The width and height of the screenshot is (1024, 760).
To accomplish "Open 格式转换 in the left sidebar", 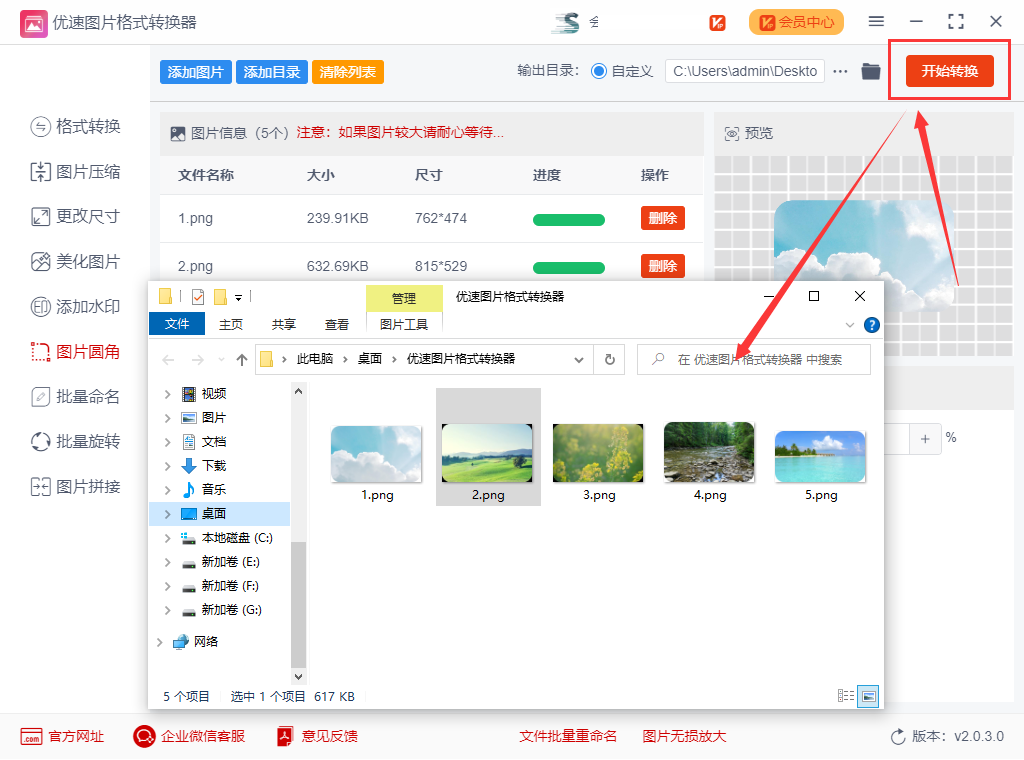I will point(75,126).
